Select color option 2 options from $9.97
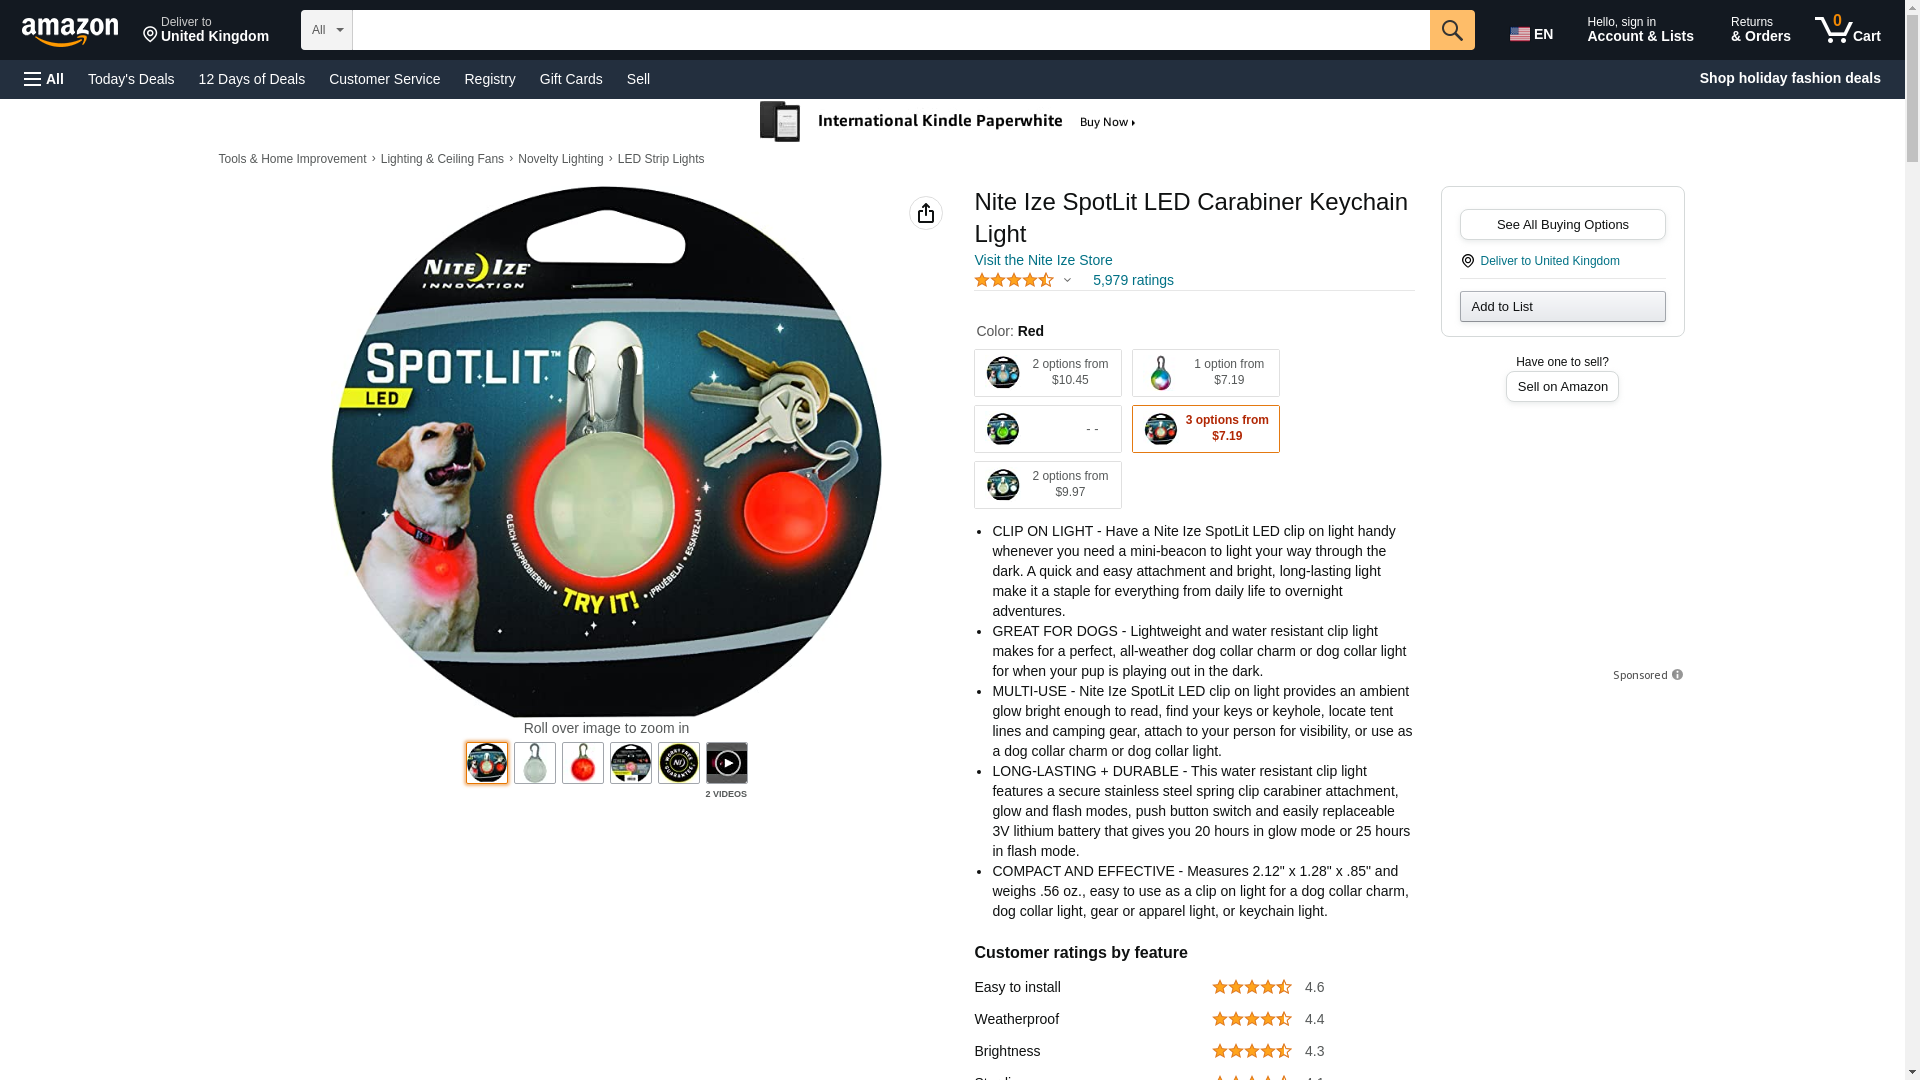This screenshot has width=1920, height=1080. [1048, 485]
